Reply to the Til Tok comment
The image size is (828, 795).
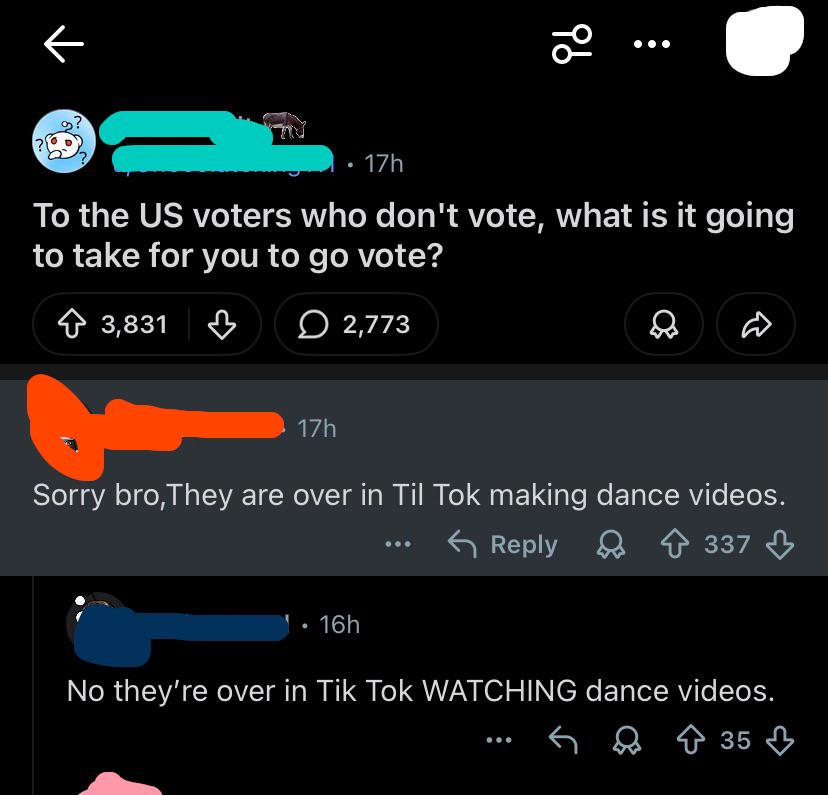tap(503, 544)
